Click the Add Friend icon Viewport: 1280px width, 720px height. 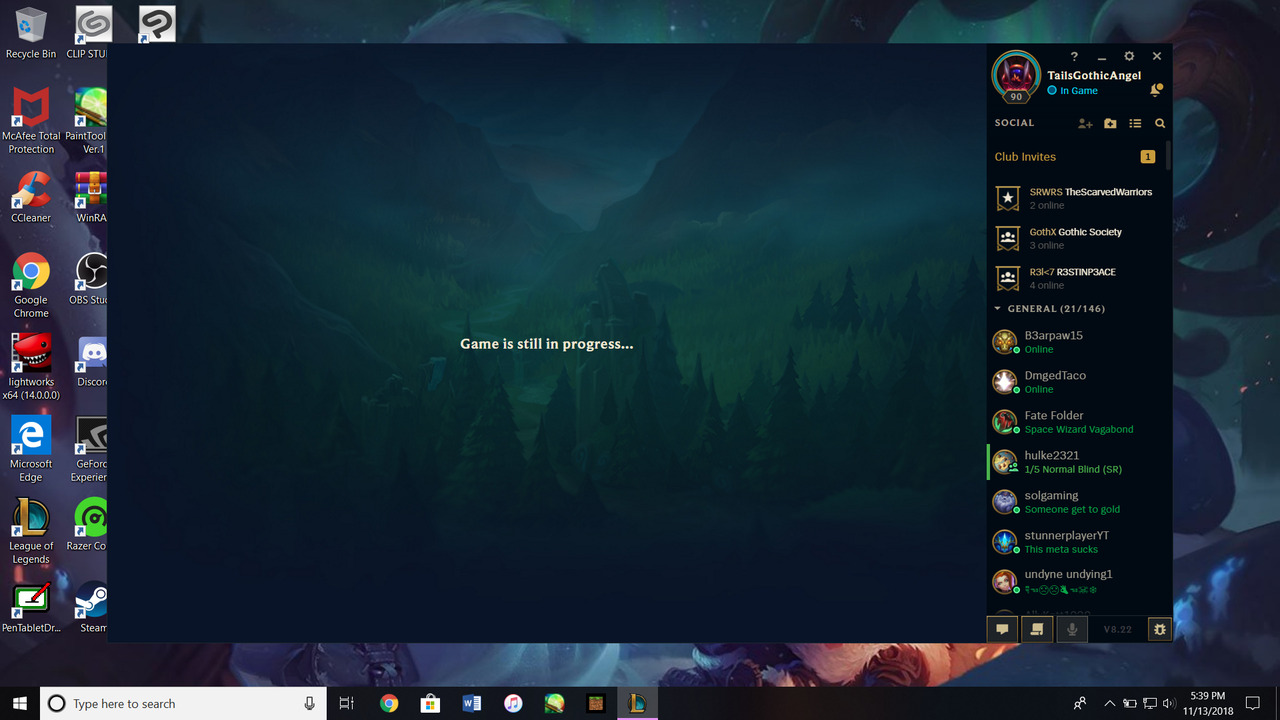1085,123
